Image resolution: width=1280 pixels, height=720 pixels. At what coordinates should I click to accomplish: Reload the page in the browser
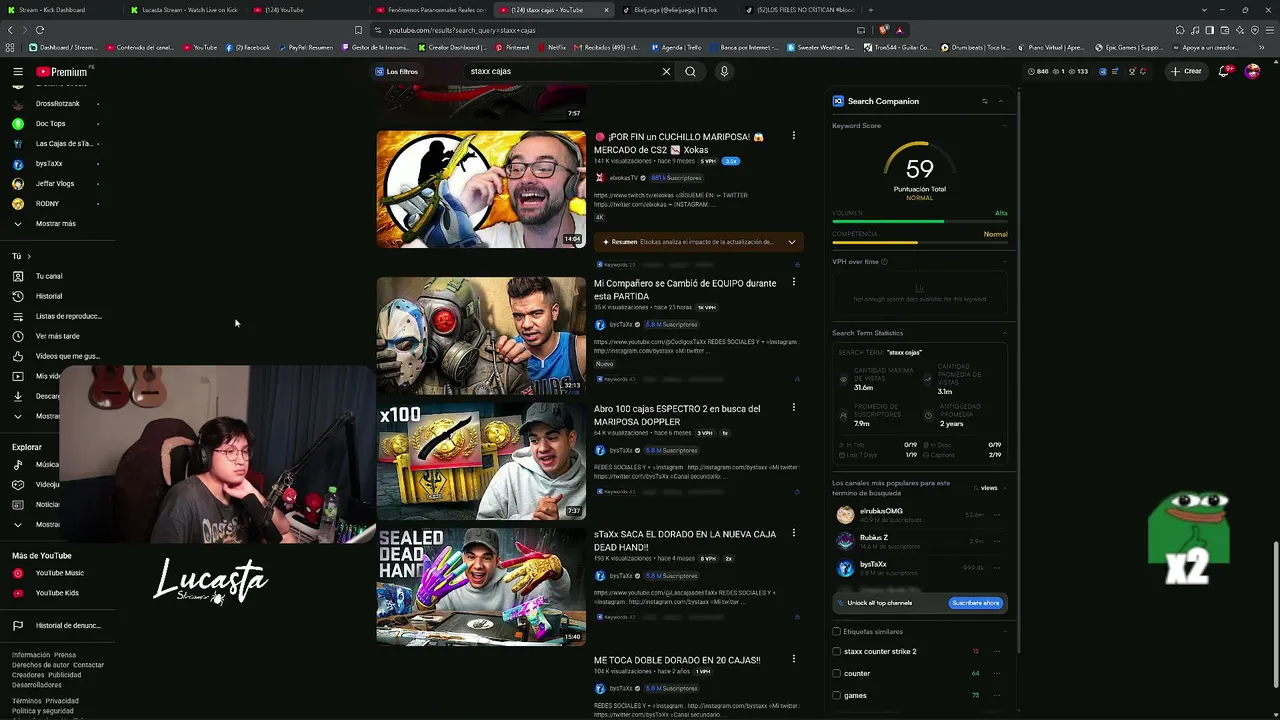pos(40,30)
